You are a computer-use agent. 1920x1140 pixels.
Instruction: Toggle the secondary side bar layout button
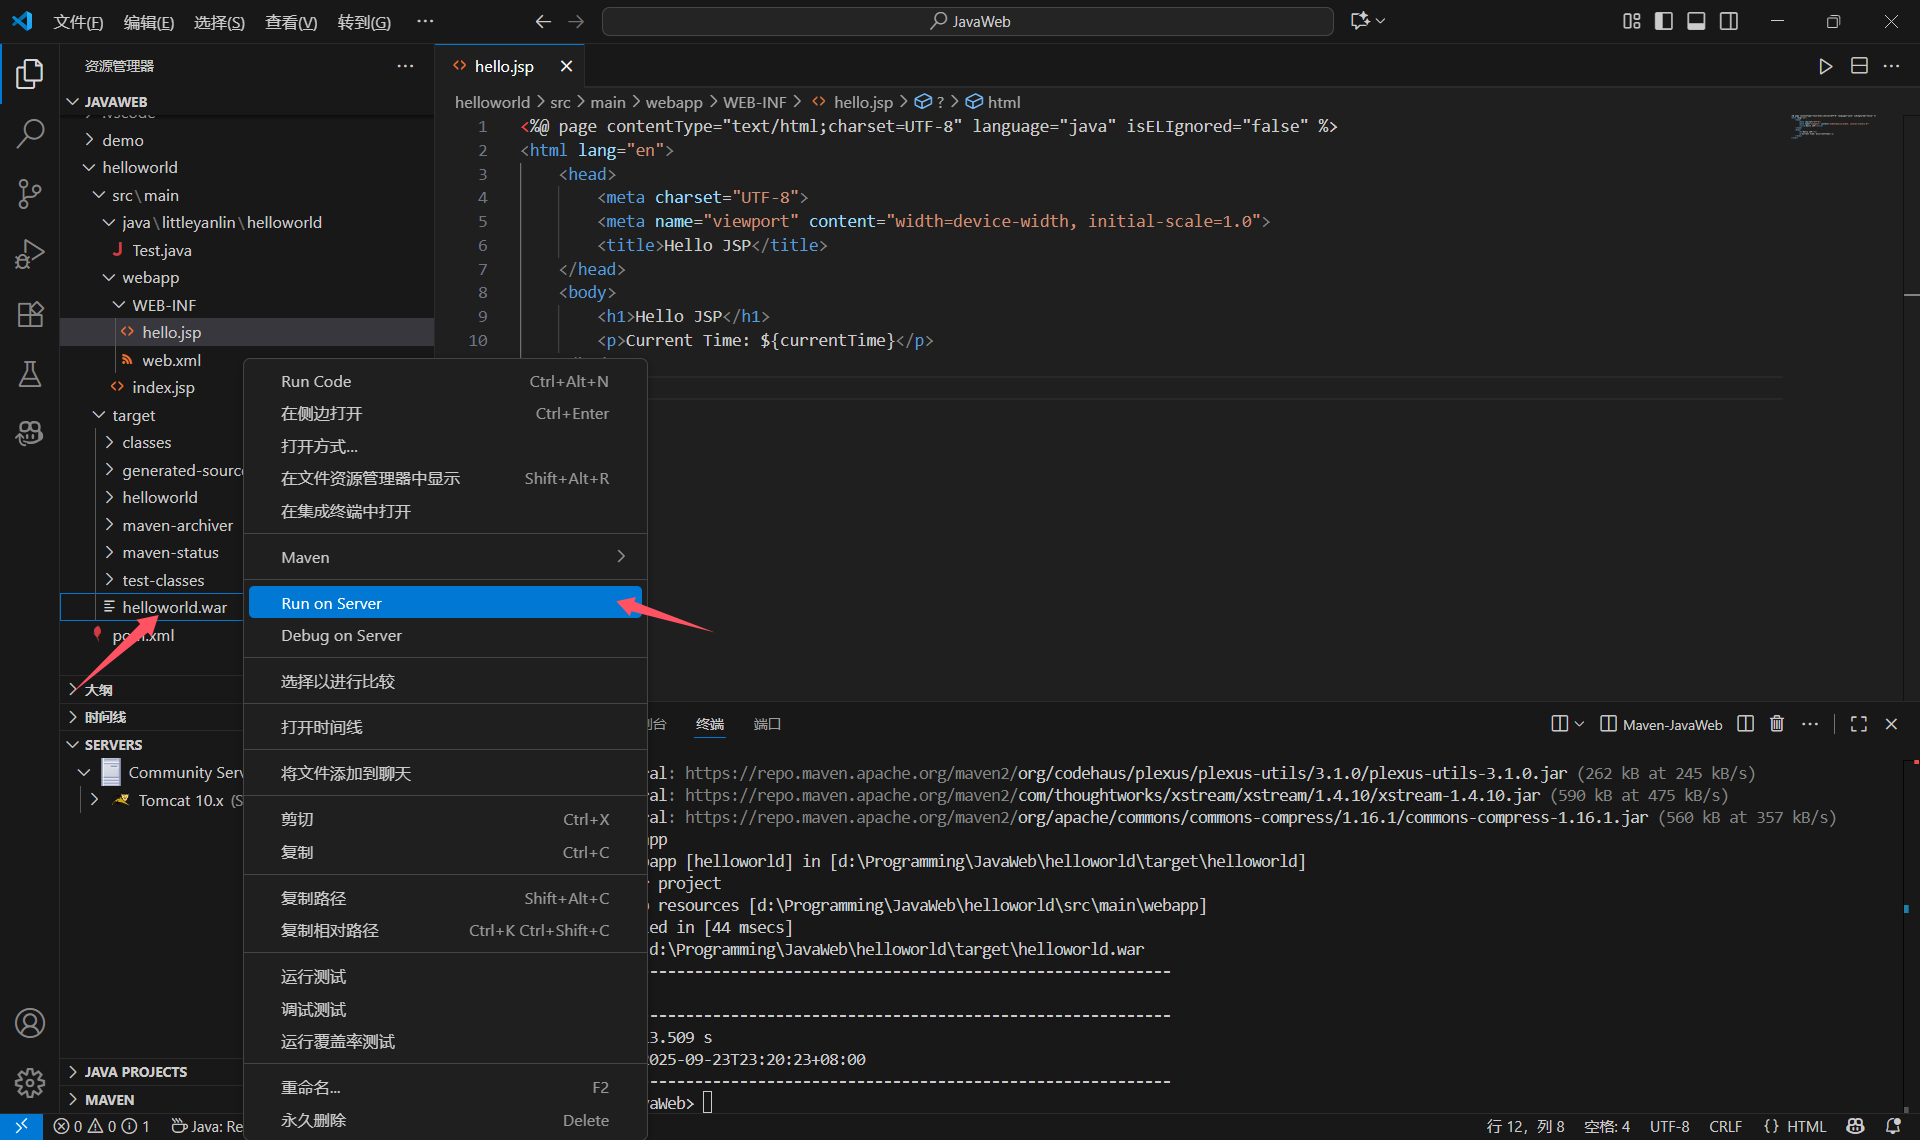[x=1729, y=21]
